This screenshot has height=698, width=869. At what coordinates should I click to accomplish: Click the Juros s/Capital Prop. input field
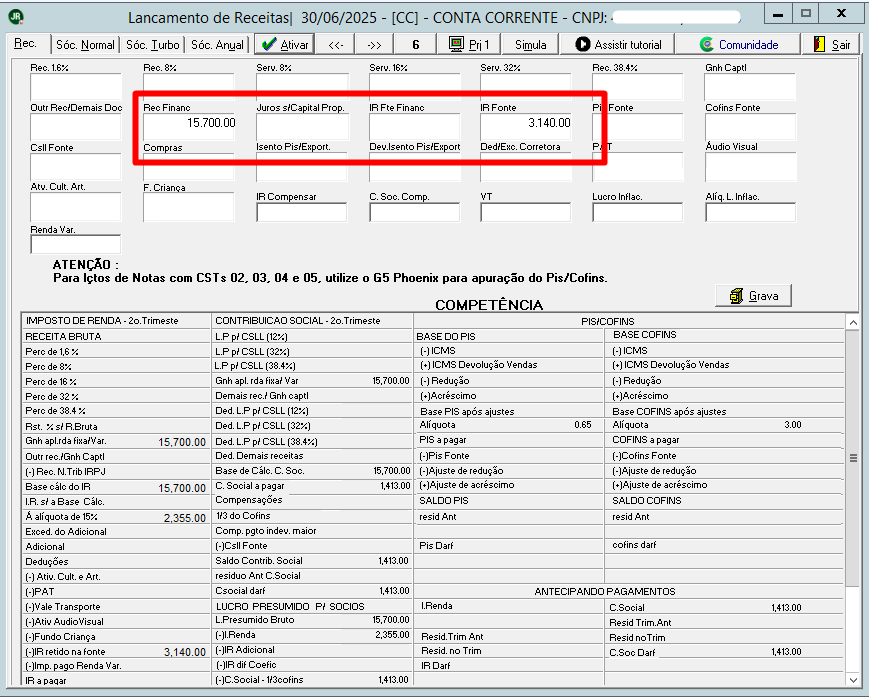[303, 127]
